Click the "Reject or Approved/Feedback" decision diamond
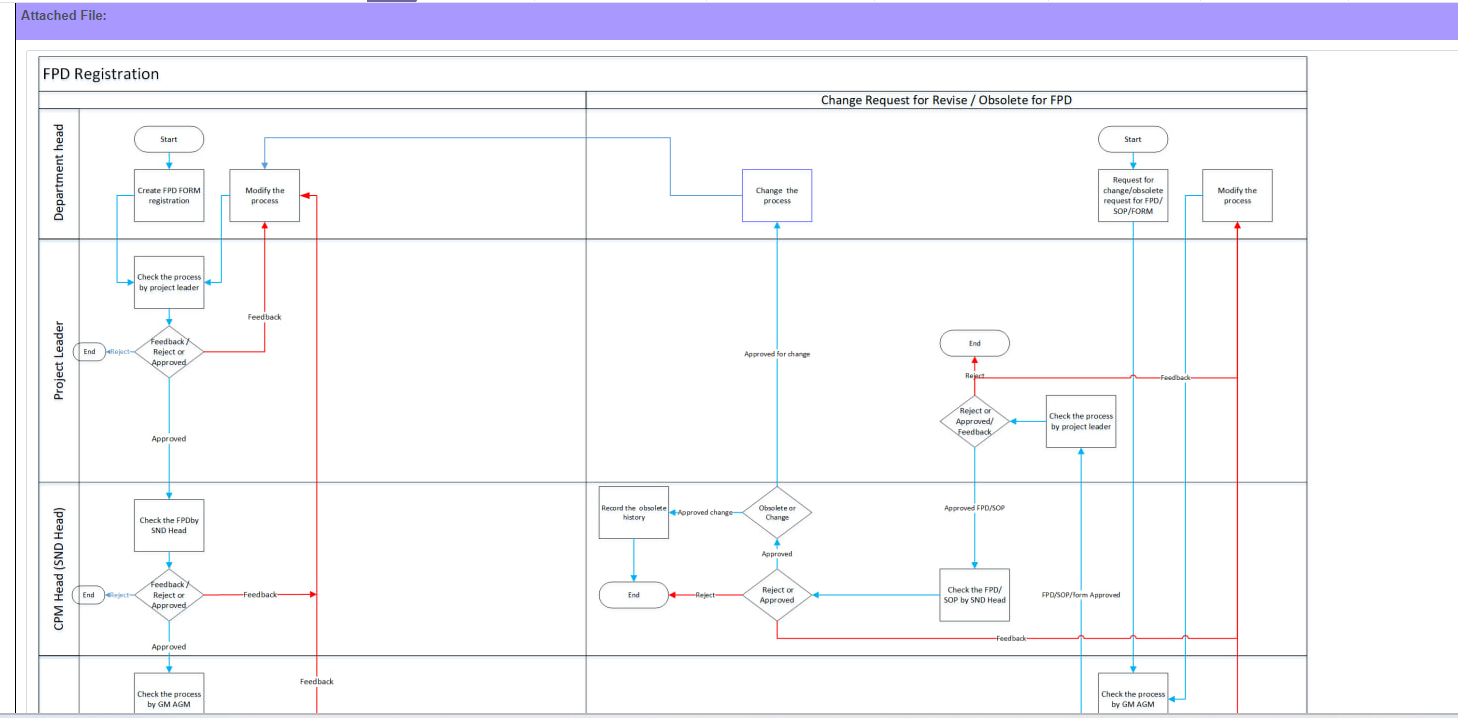The width and height of the screenshot is (1458, 718). [975, 421]
